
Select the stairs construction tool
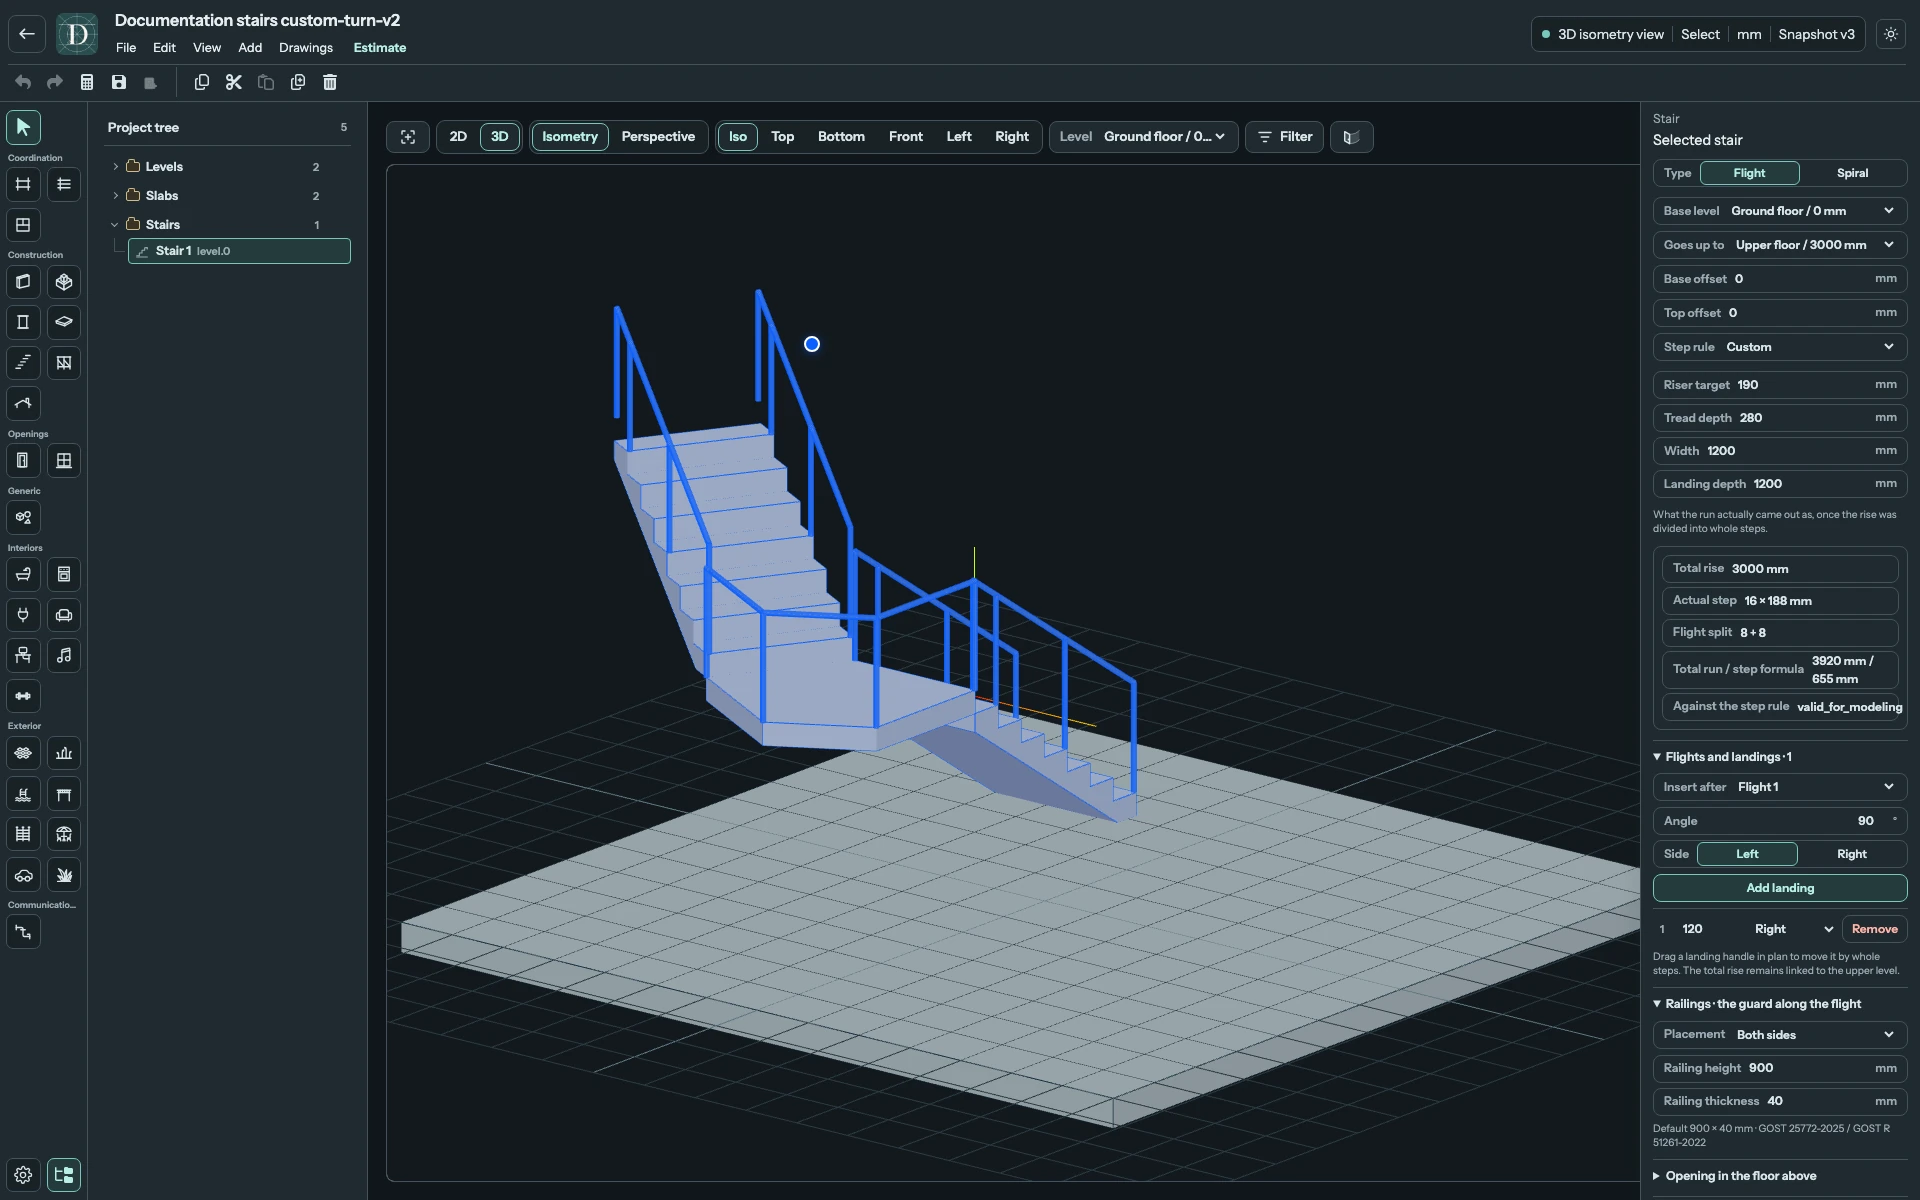pos(23,363)
